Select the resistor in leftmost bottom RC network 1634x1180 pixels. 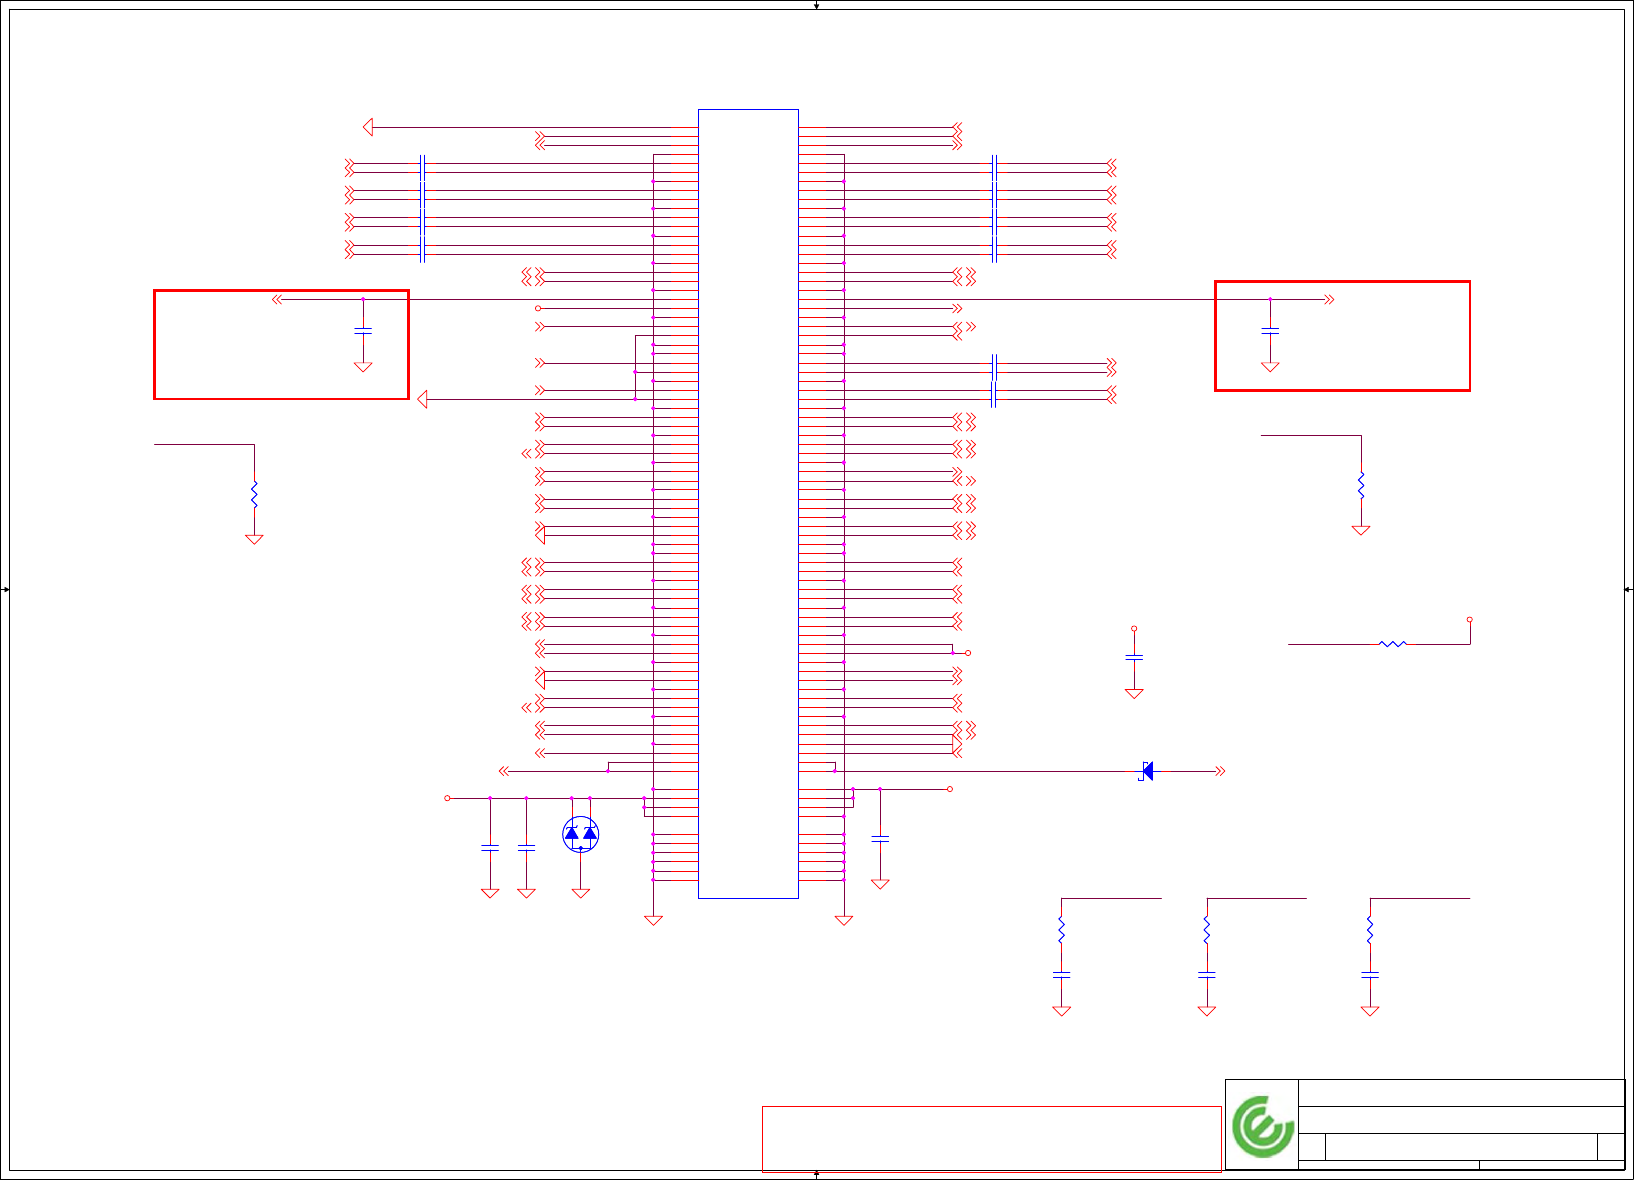point(1061,931)
